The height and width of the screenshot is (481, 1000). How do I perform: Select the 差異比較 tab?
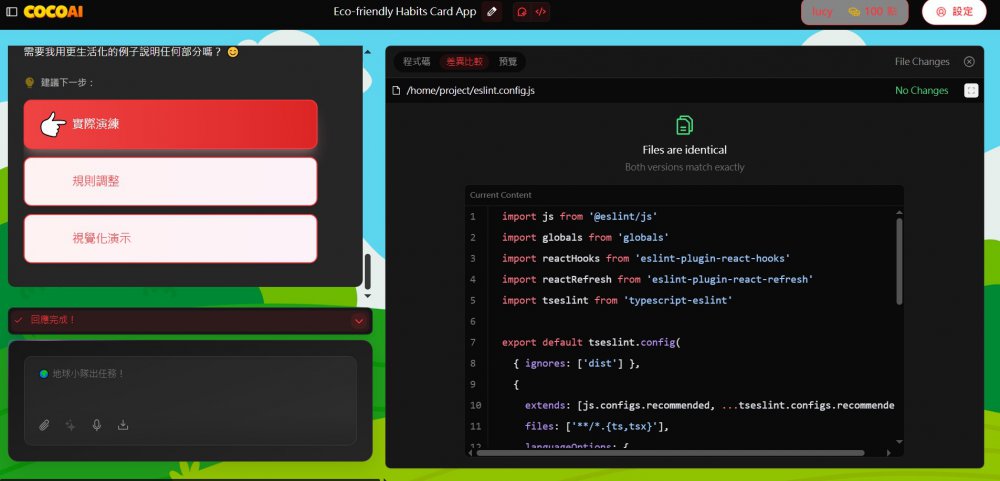coord(464,62)
